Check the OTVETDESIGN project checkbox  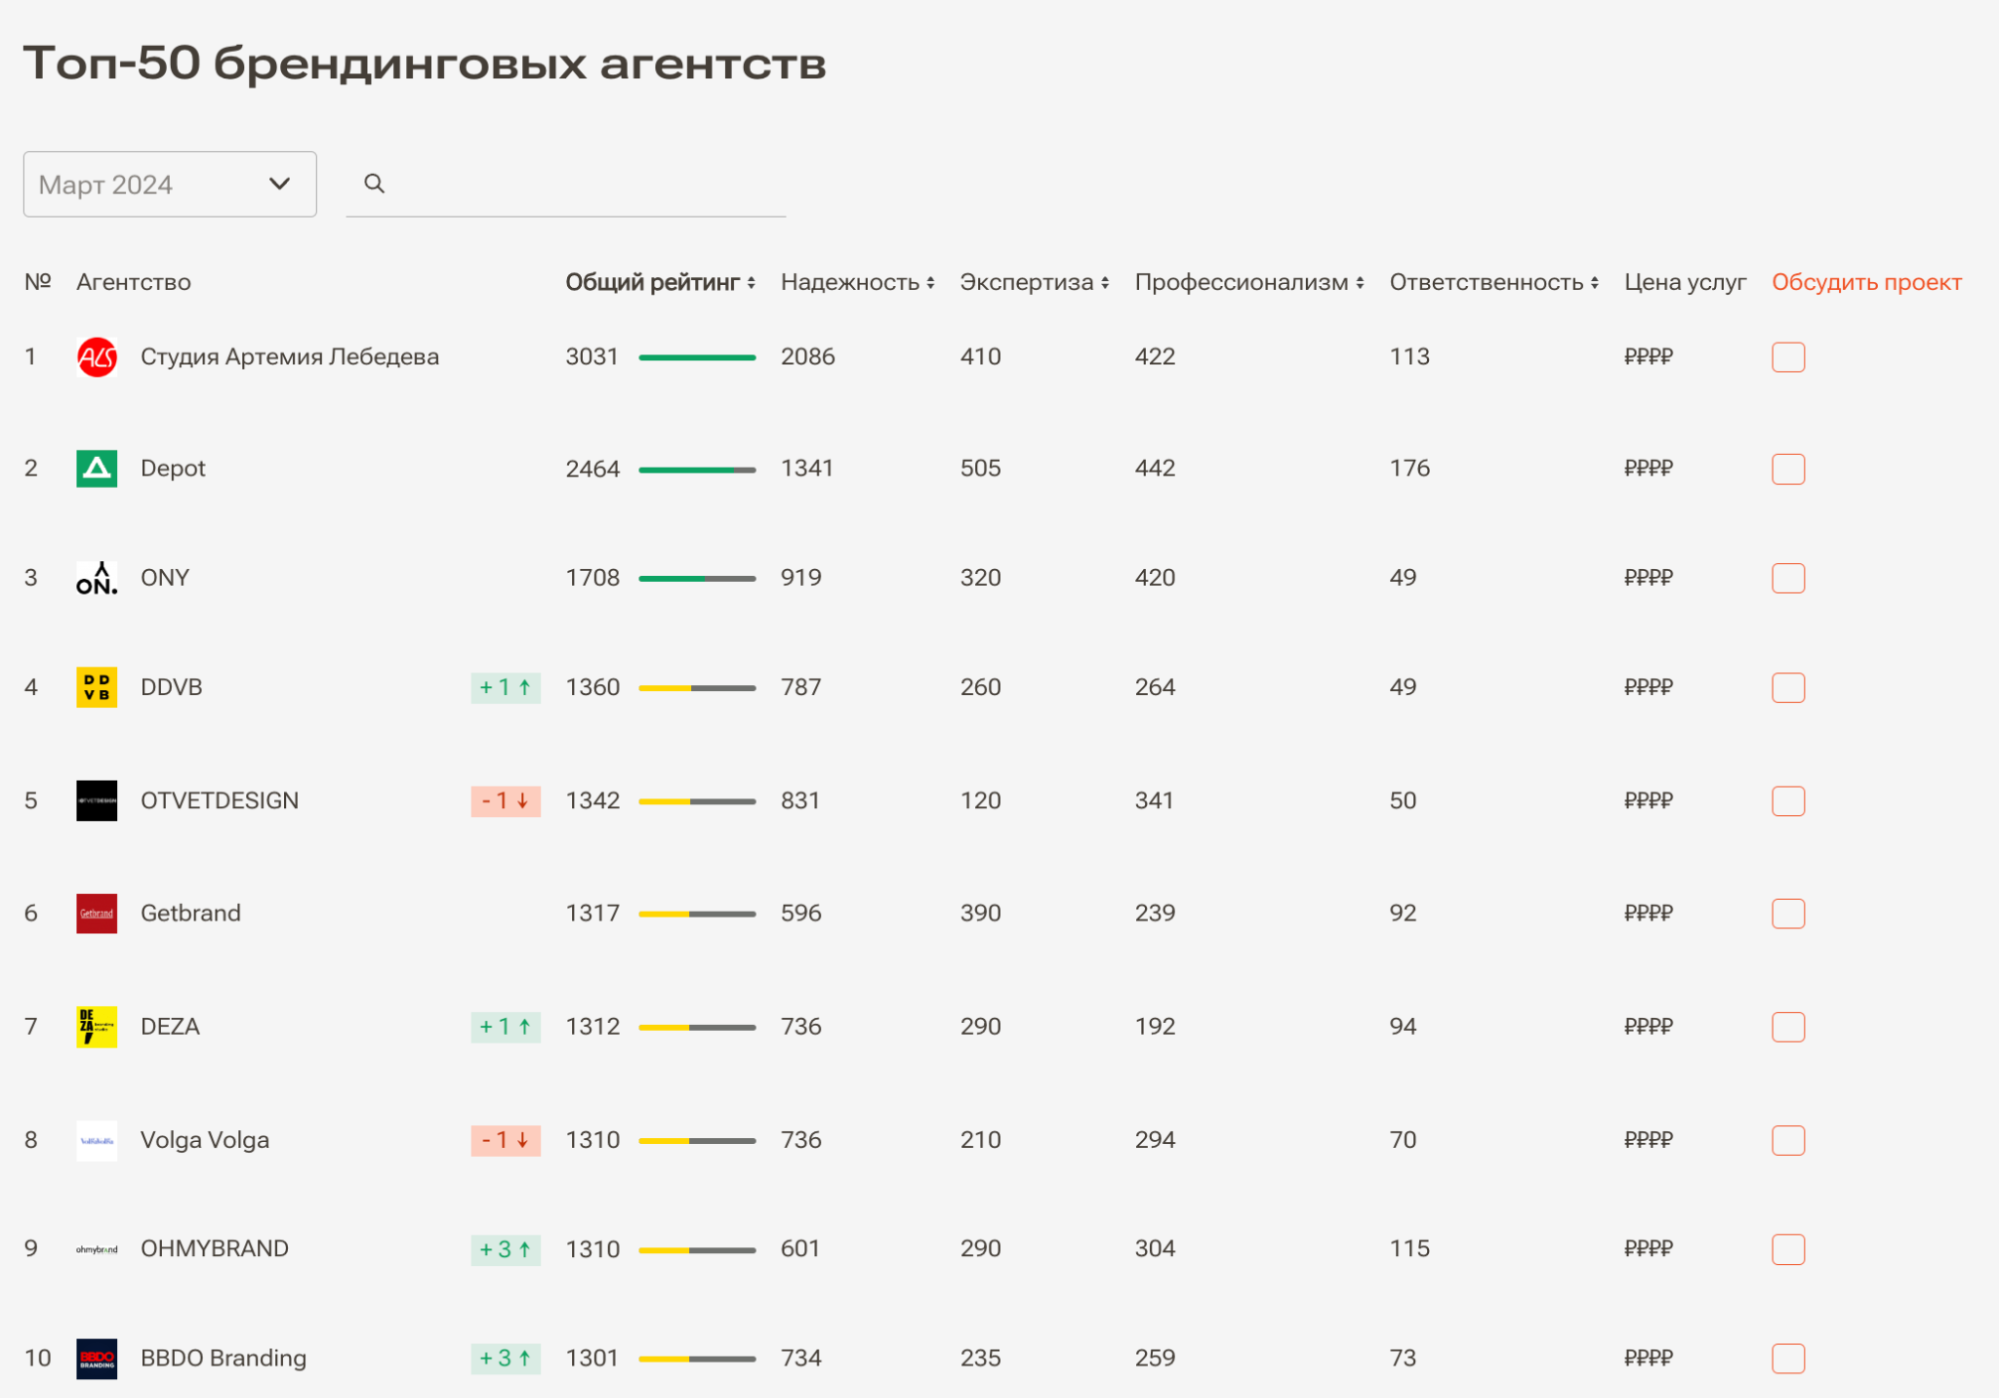click(1788, 801)
